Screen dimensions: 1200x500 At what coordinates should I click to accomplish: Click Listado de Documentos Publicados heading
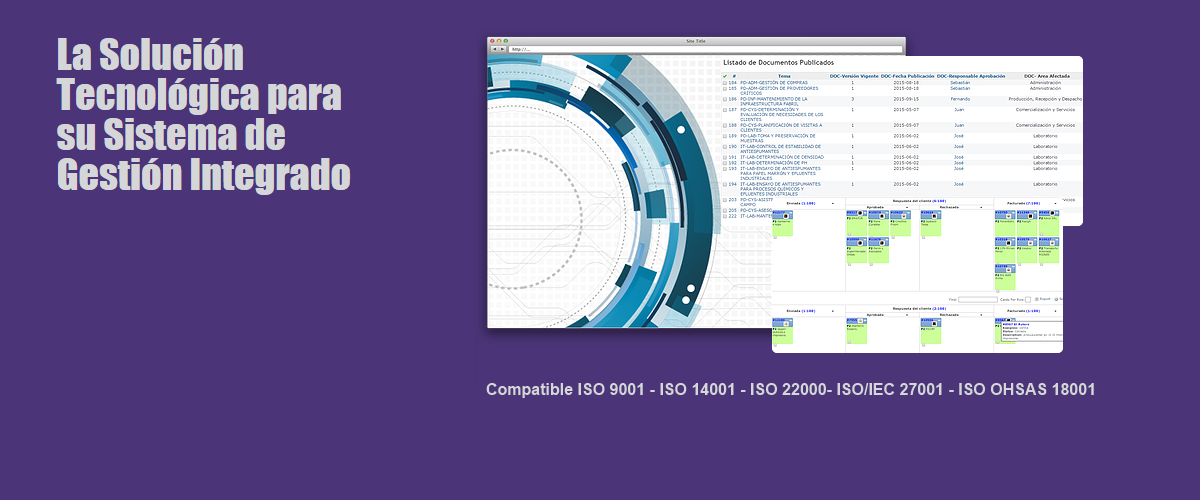point(780,62)
